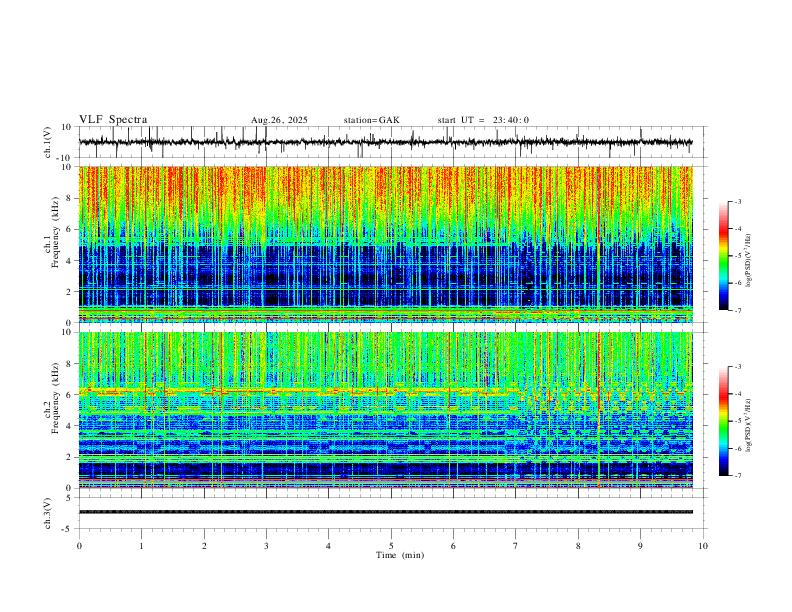Screen dimensions: 792x612
Task: Click the ch.1 spectrogram color bar
Action: click(723, 256)
